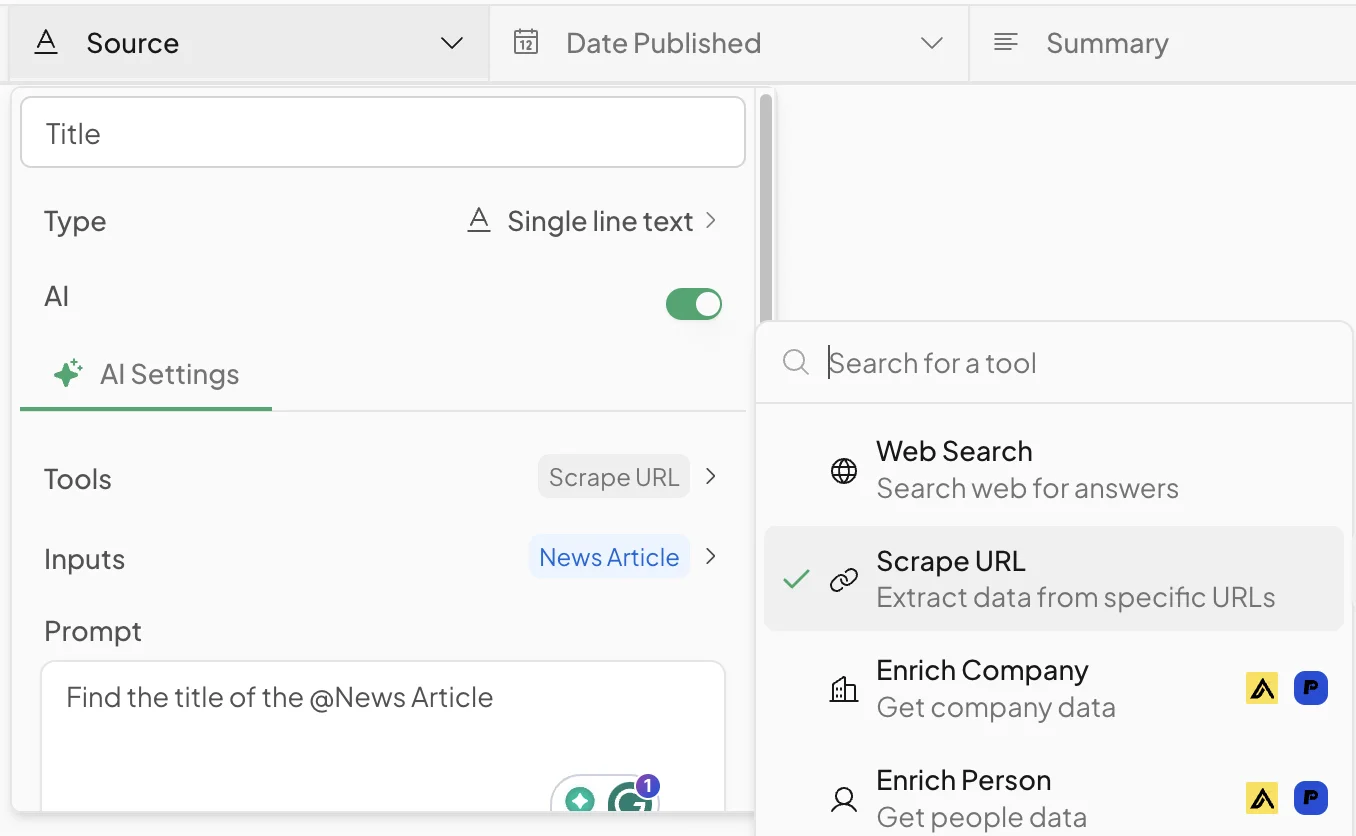Click the lines icon beside Summary

[x=1006, y=42]
